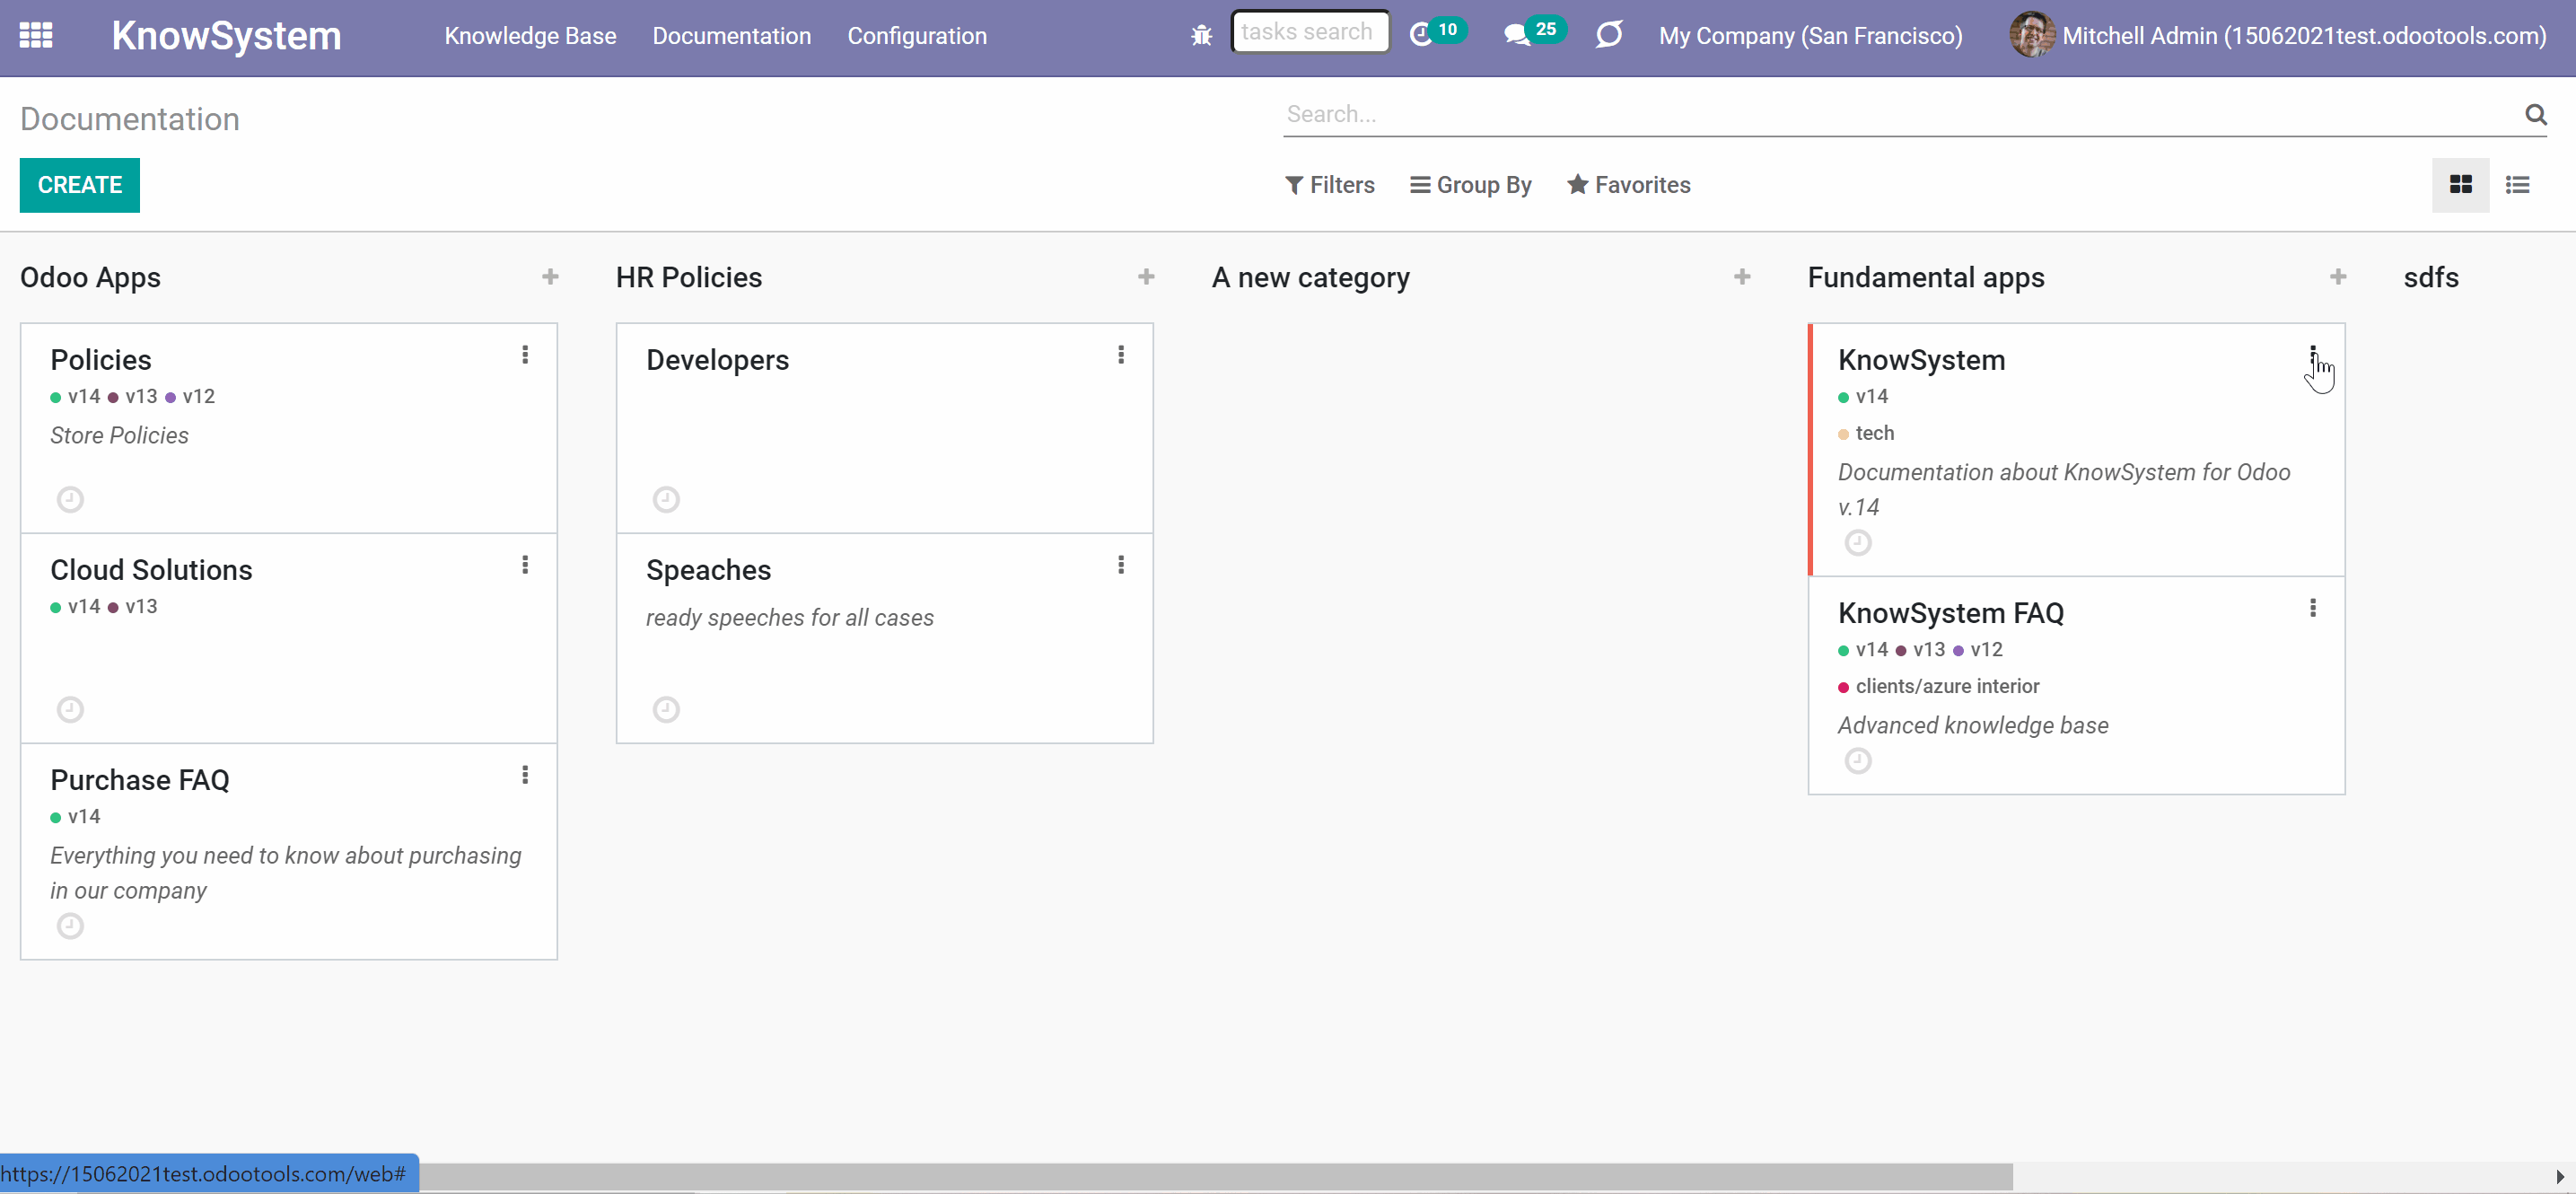The image size is (2576, 1194).
Task: Open the Mitchell Admin user menu
Action: coord(2278,36)
